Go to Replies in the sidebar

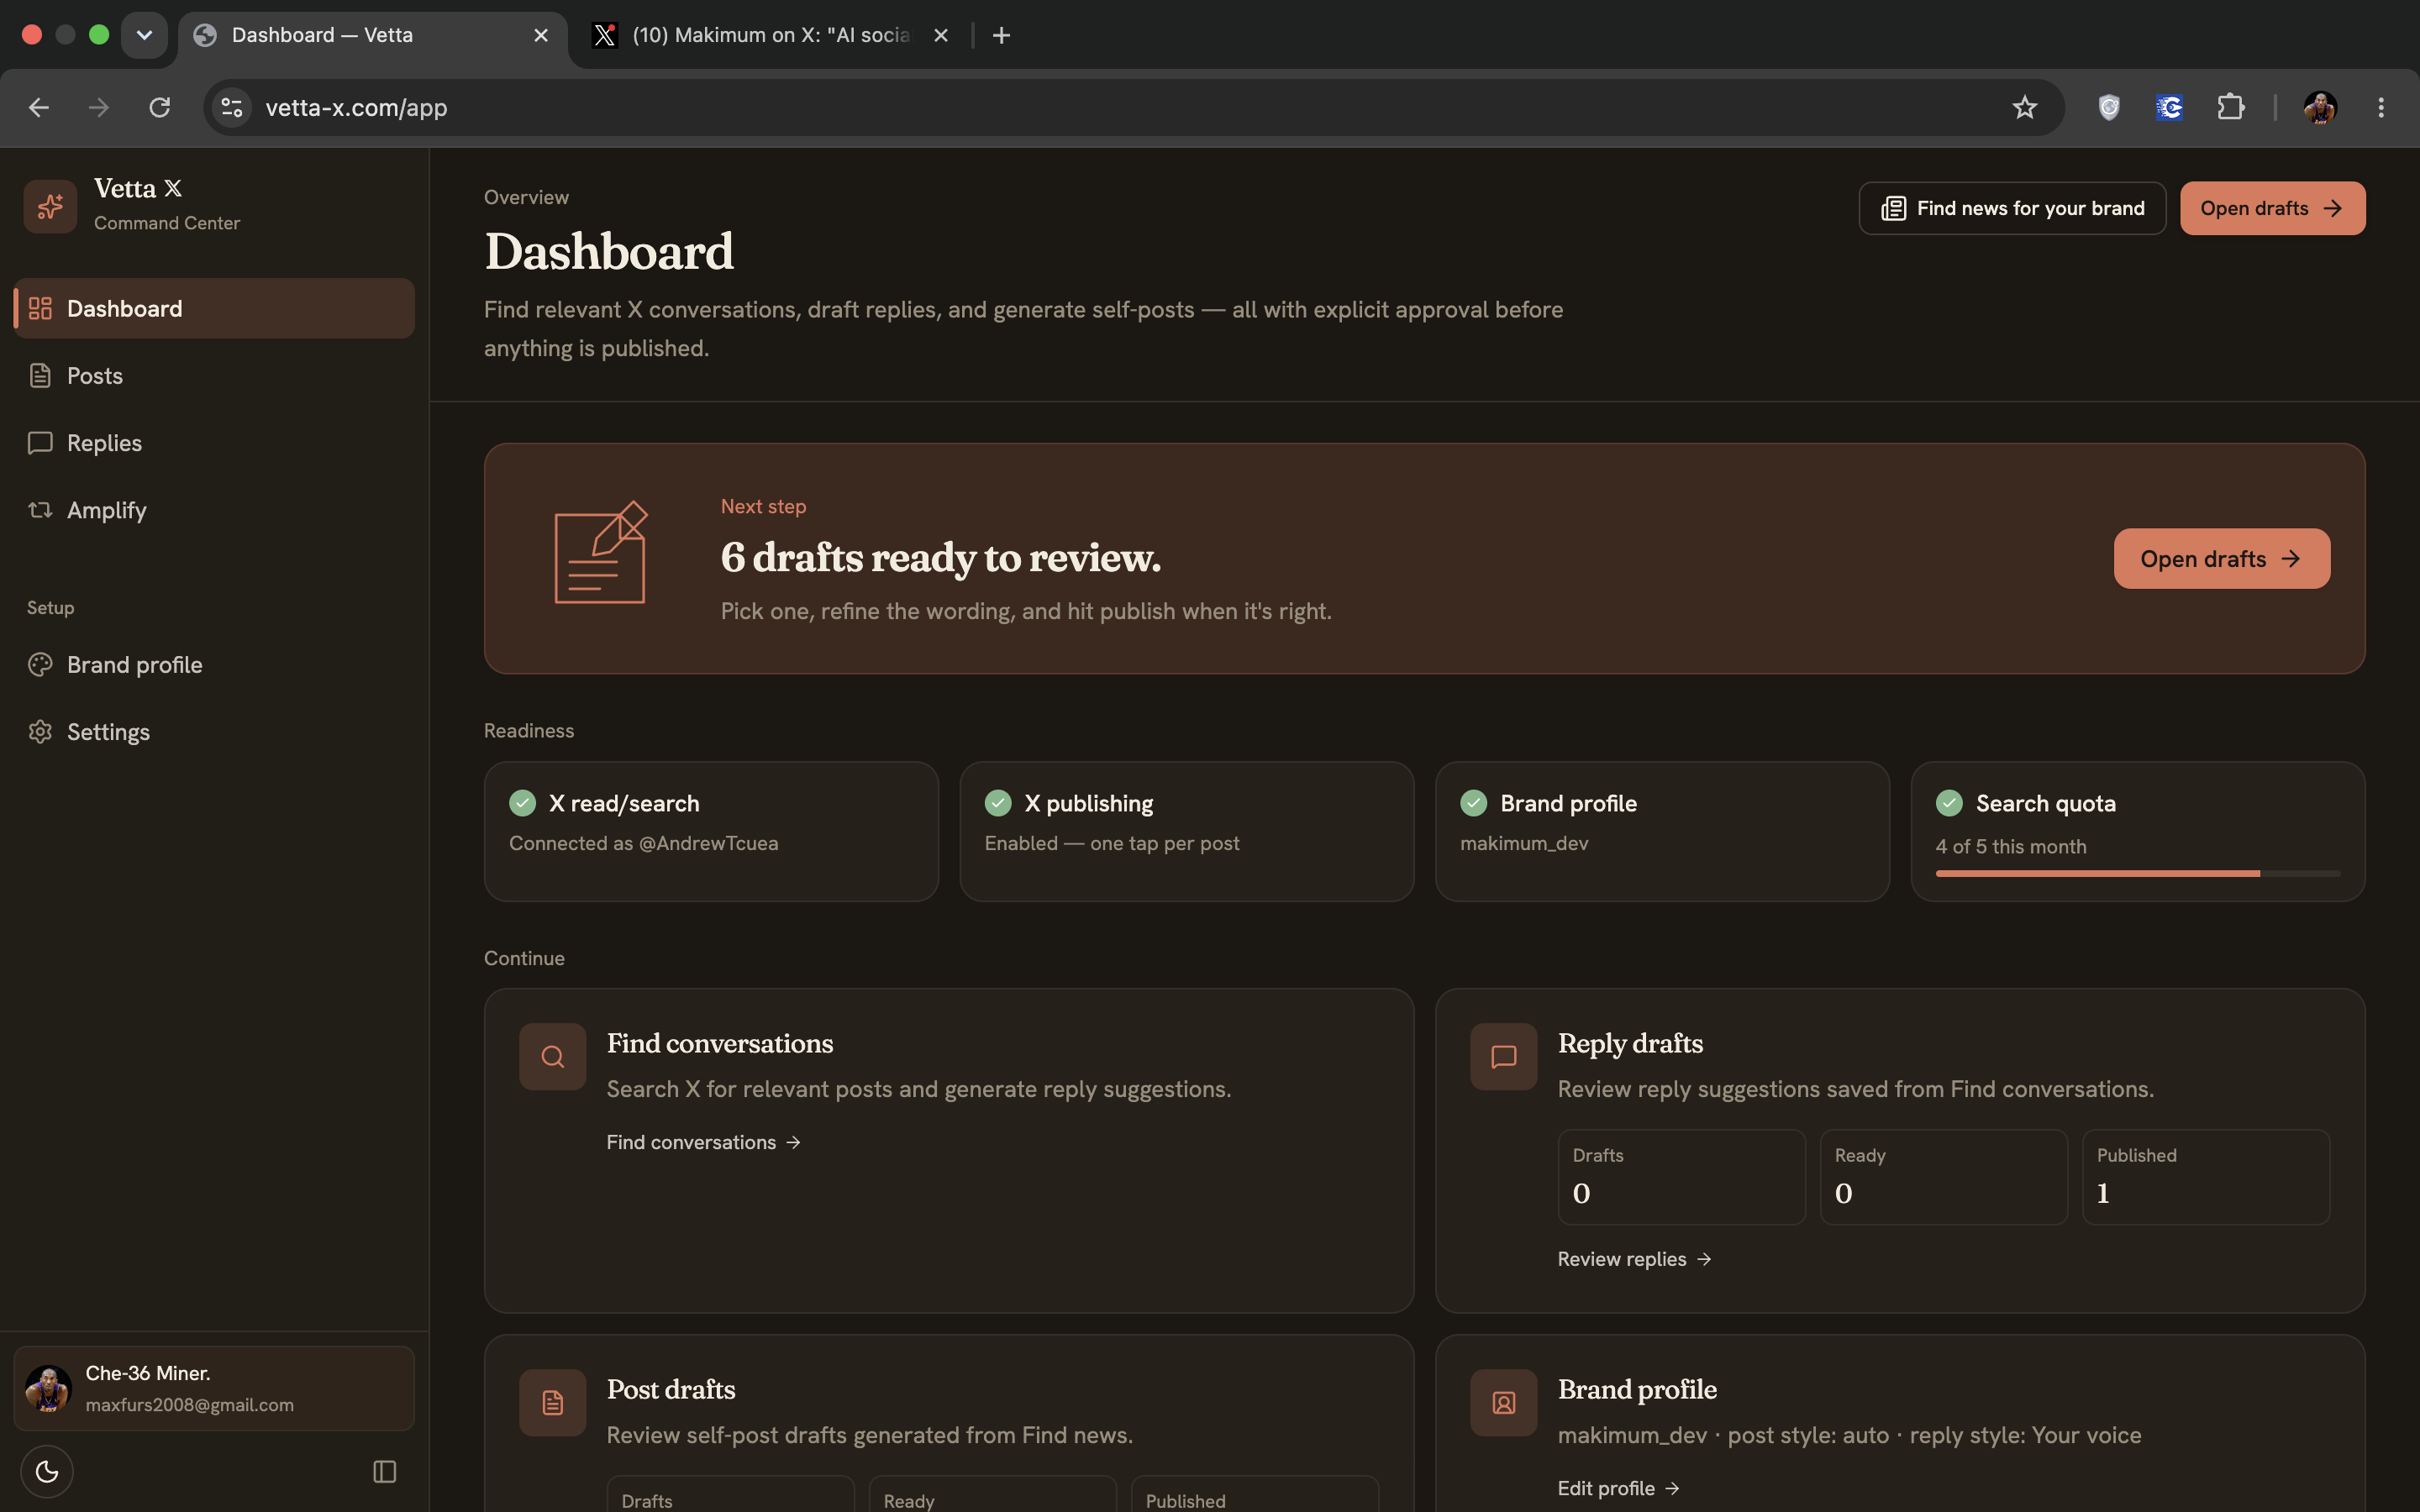(214, 443)
